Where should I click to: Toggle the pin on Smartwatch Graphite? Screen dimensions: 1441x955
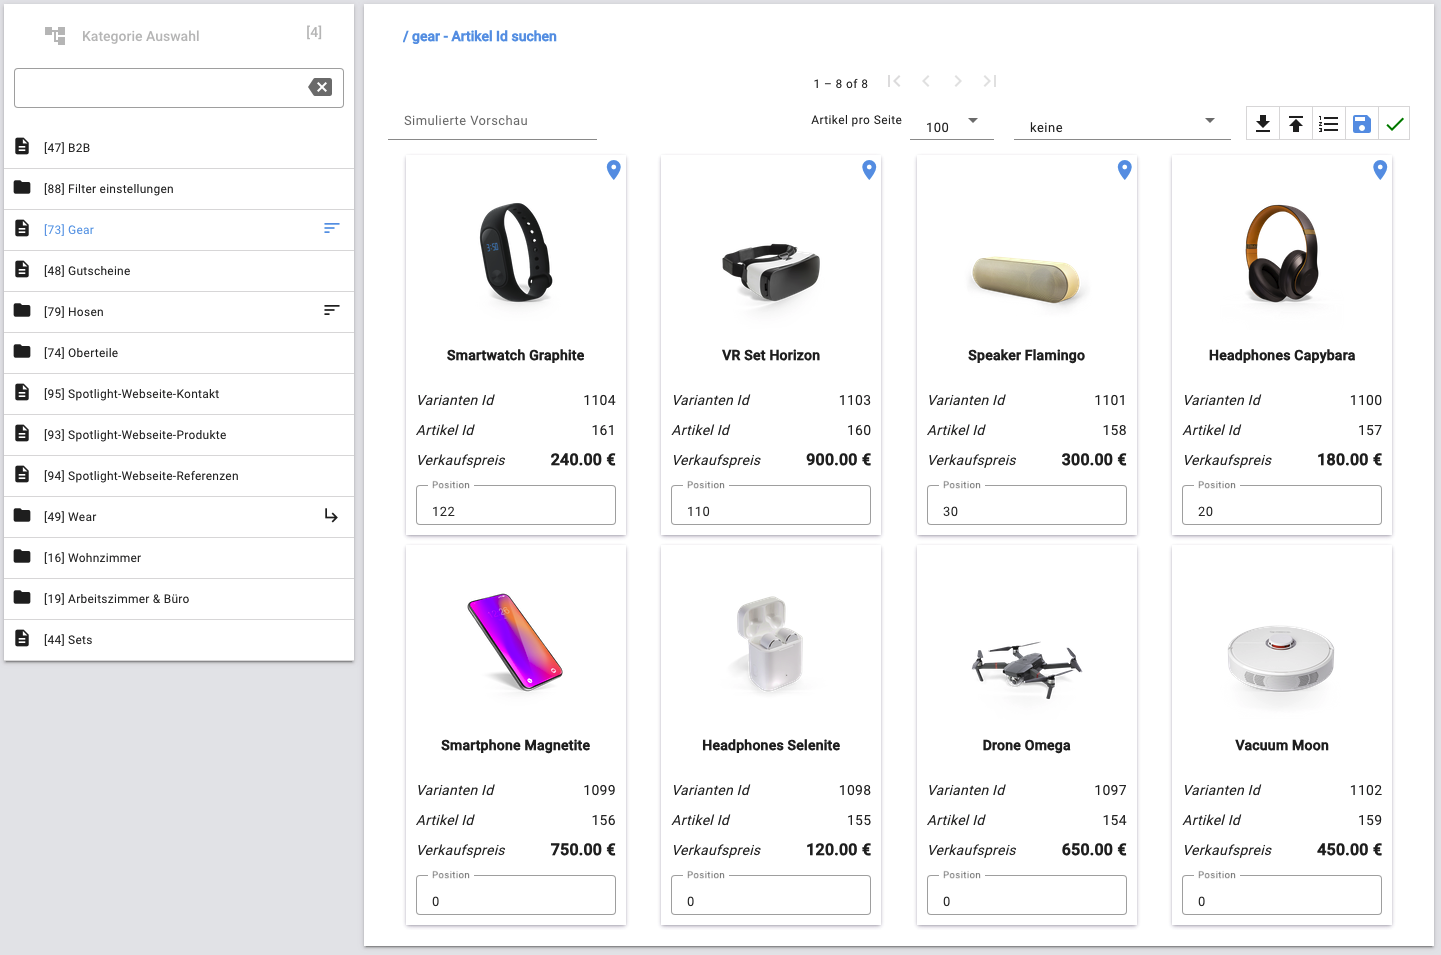614,170
